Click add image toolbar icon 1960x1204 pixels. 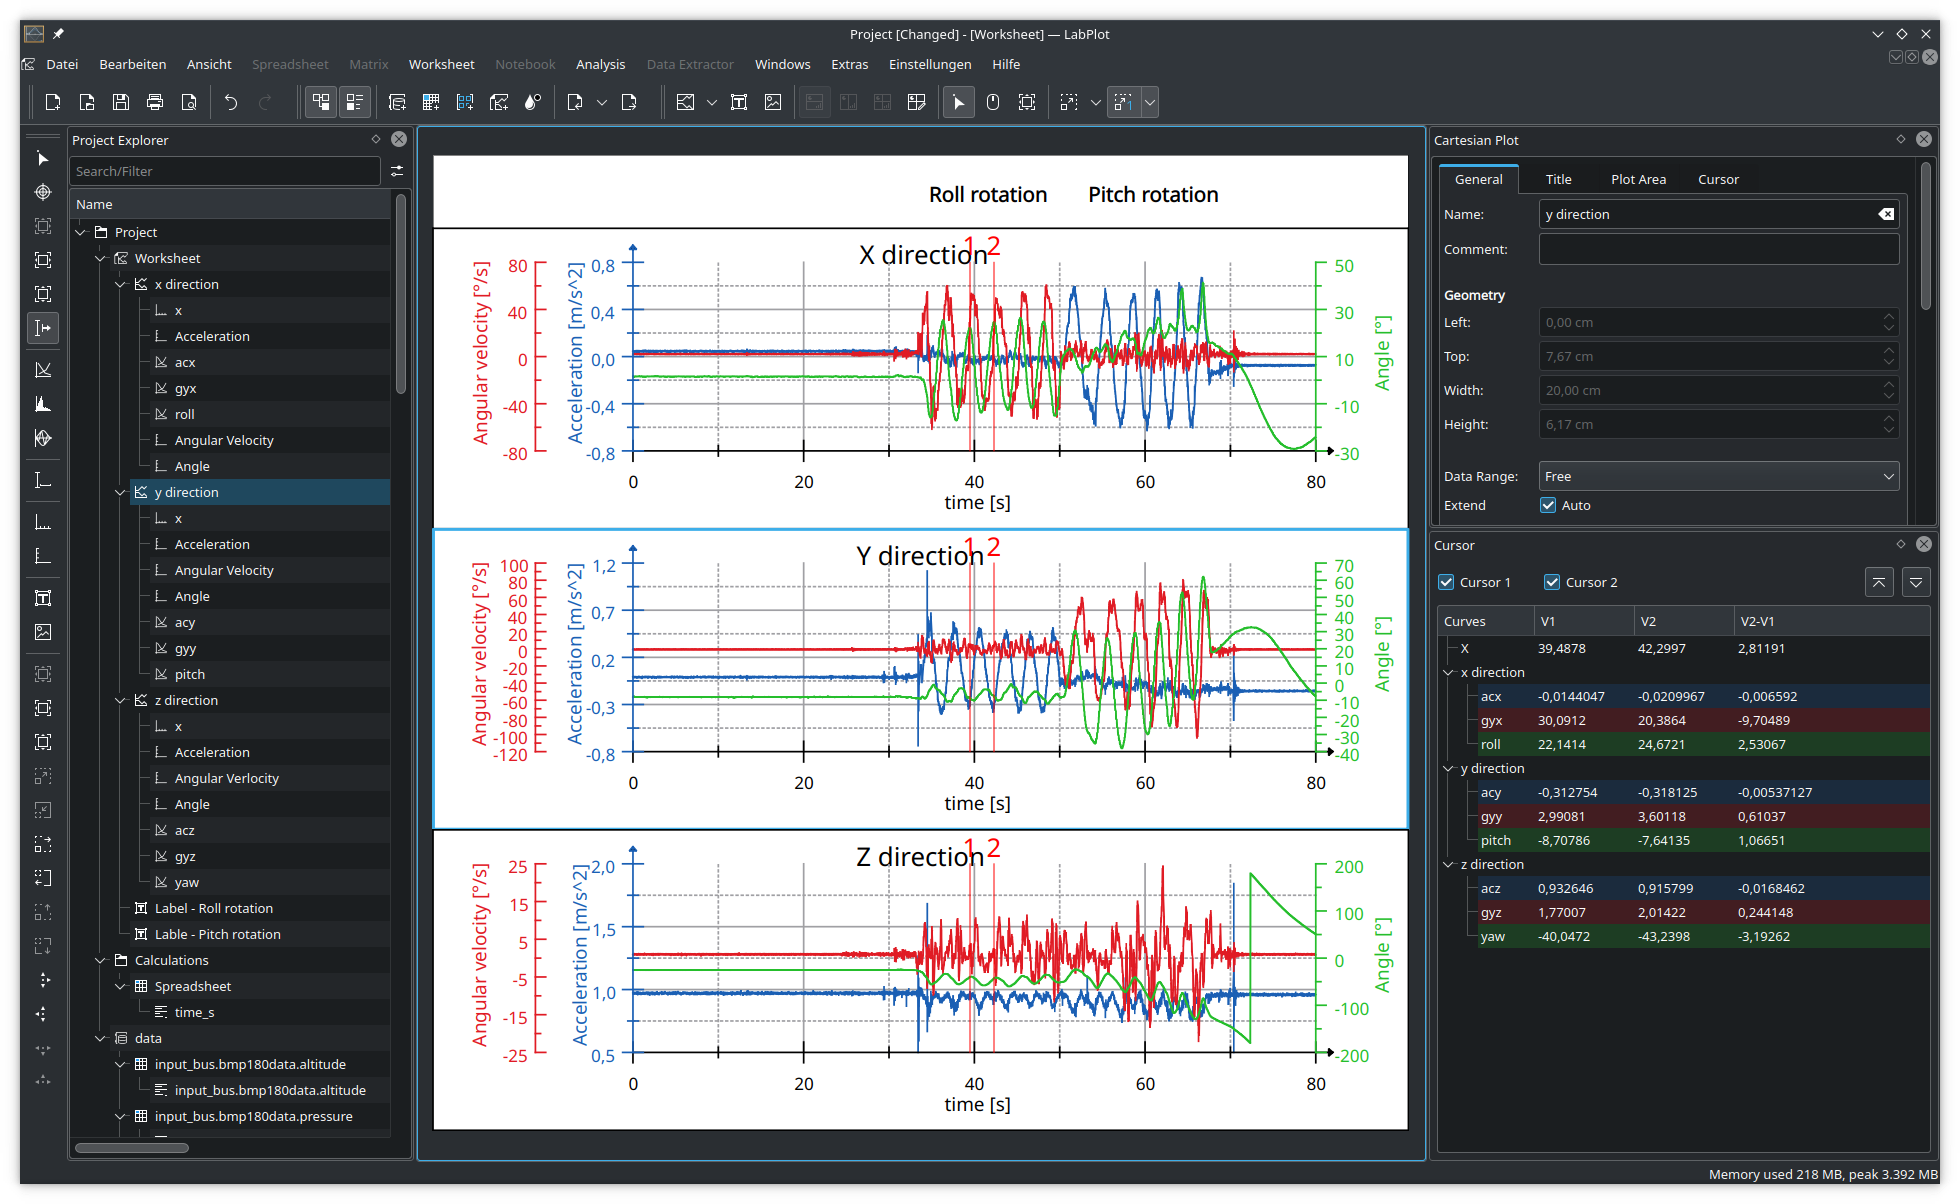(x=773, y=102)
